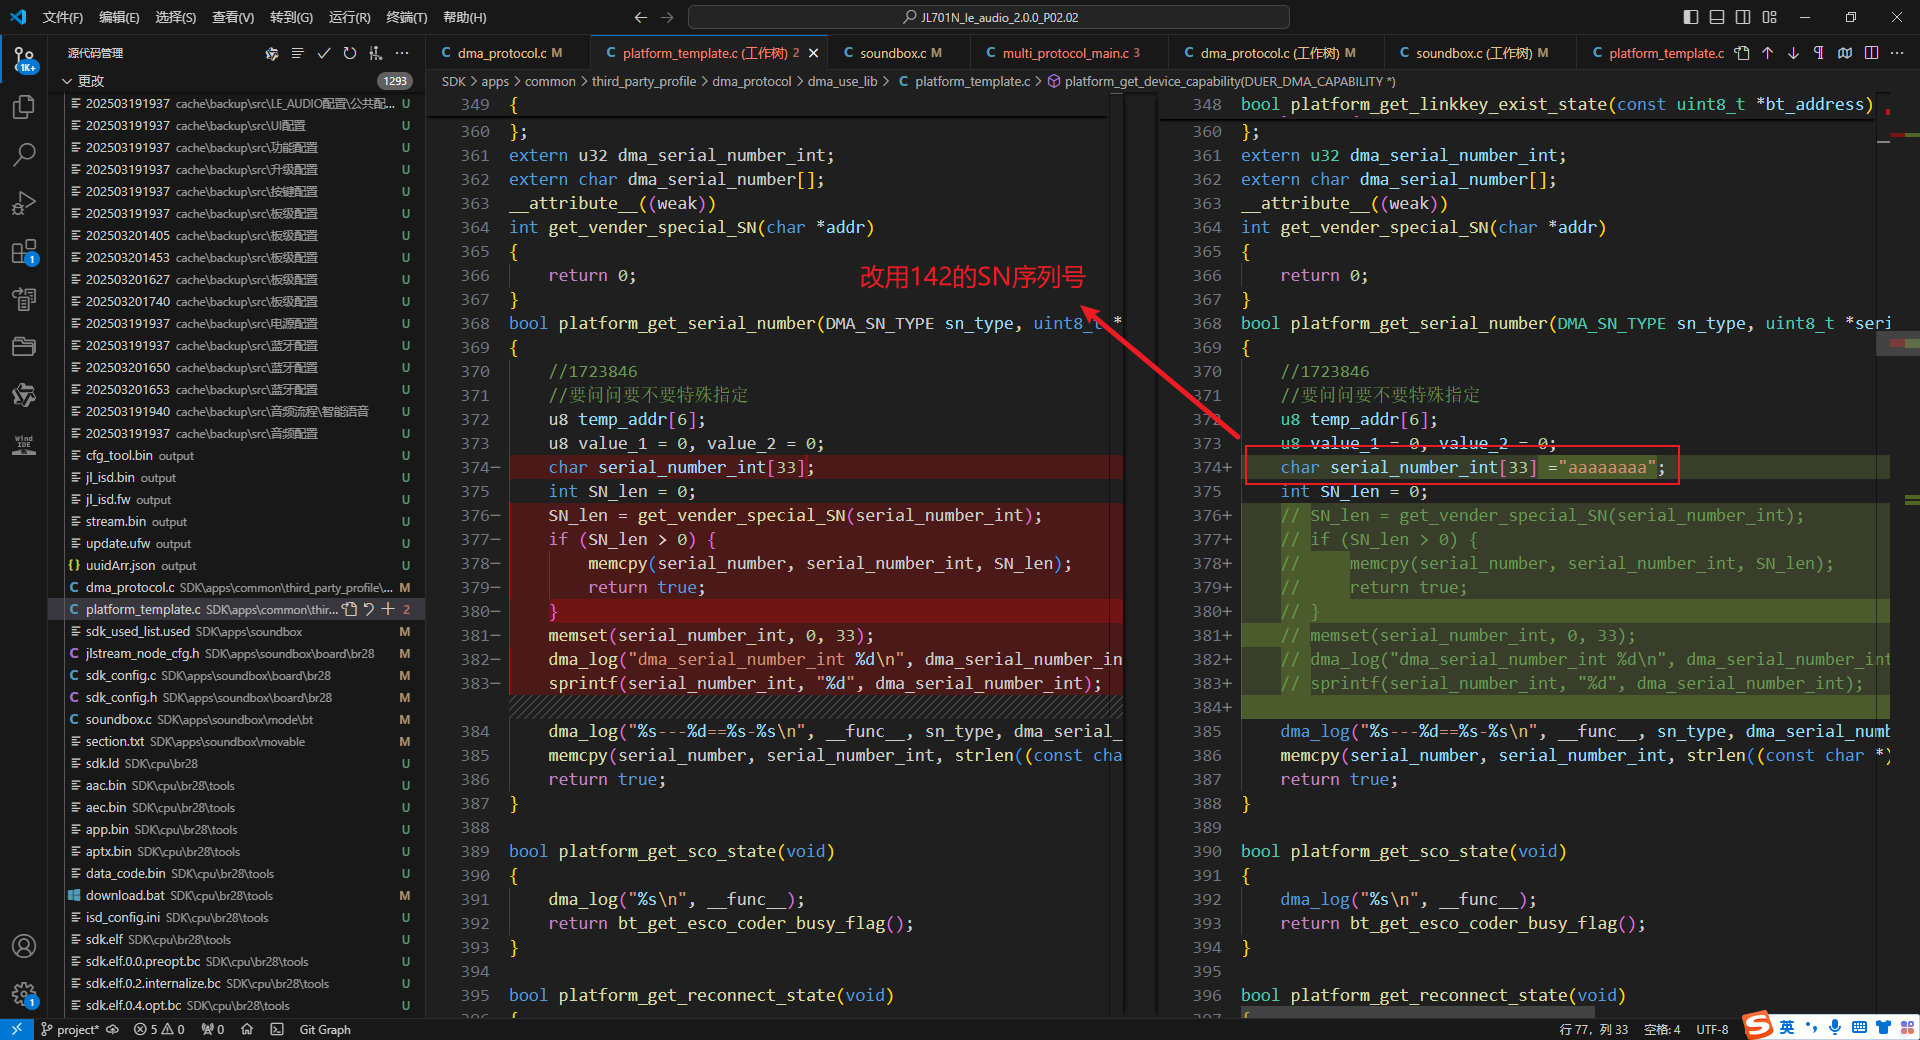This screenshot has height=1040, width=1920.
Task: Click errors and warnings status item
Action: click(159, 1029)
